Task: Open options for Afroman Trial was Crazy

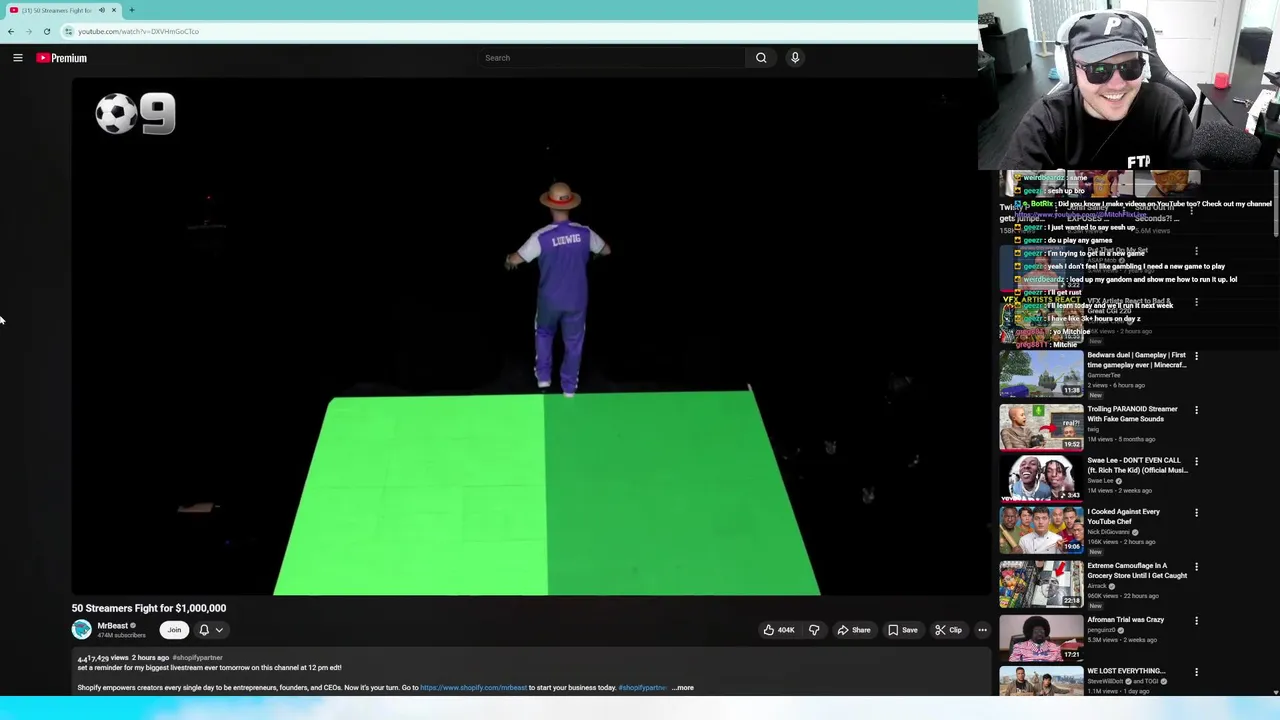Action: point(1196,621)
